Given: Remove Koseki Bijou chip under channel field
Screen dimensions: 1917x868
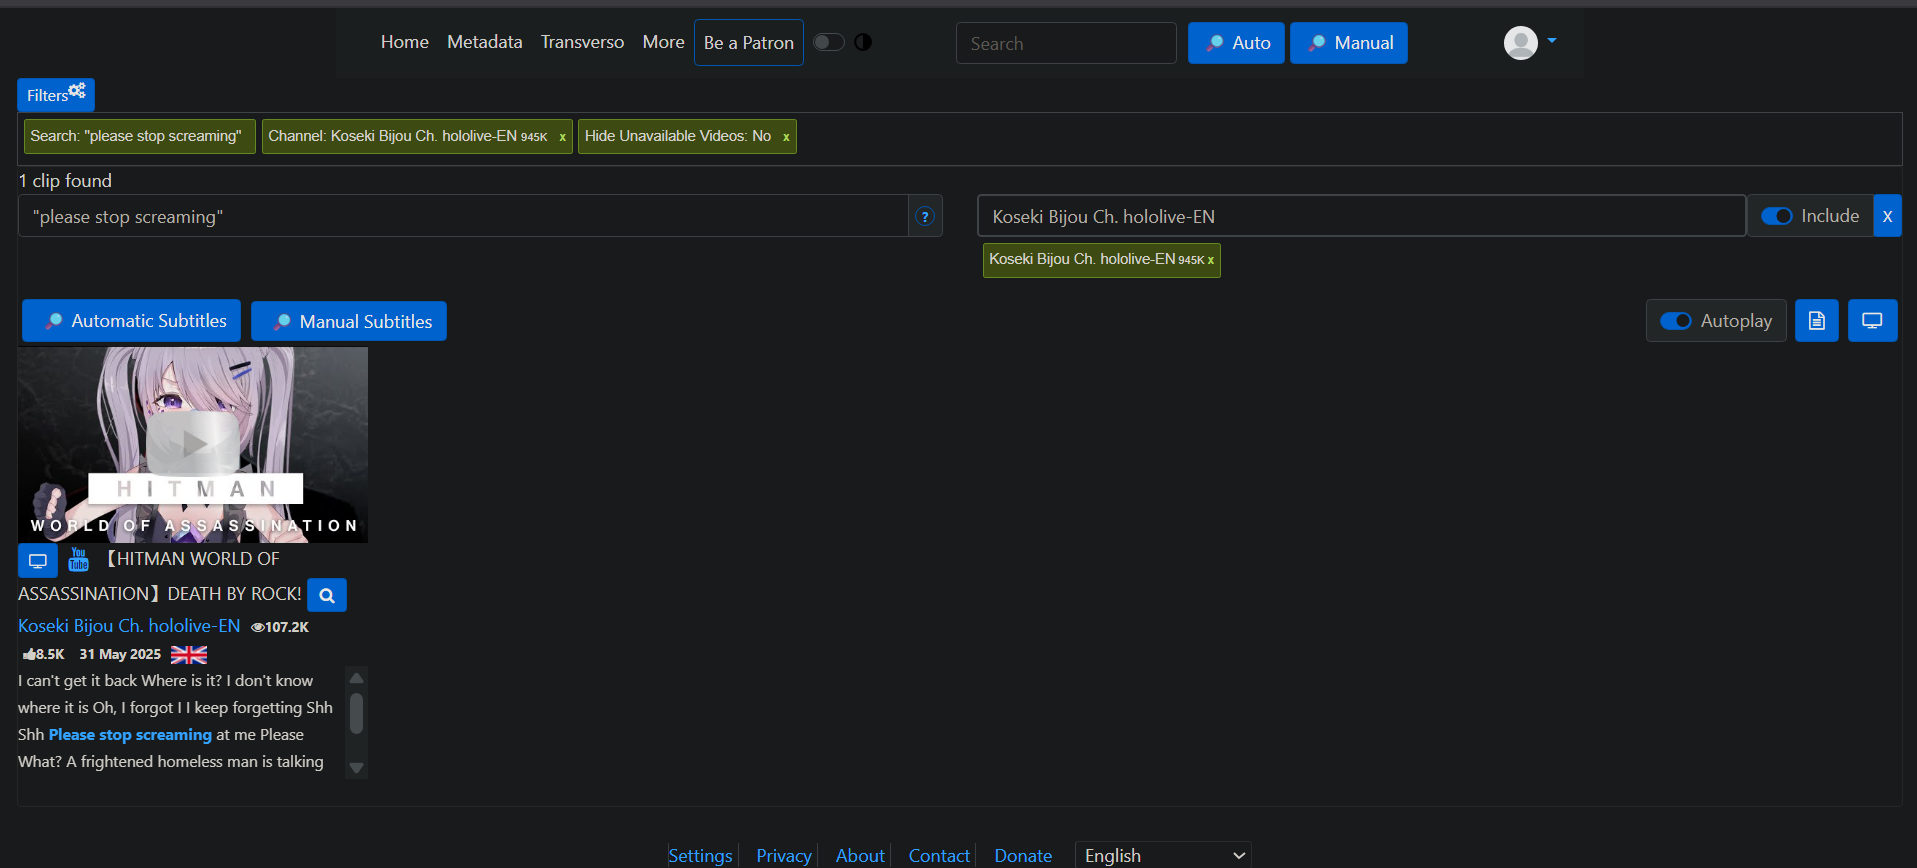Looking at the screenshot, I should [1211, 260].
